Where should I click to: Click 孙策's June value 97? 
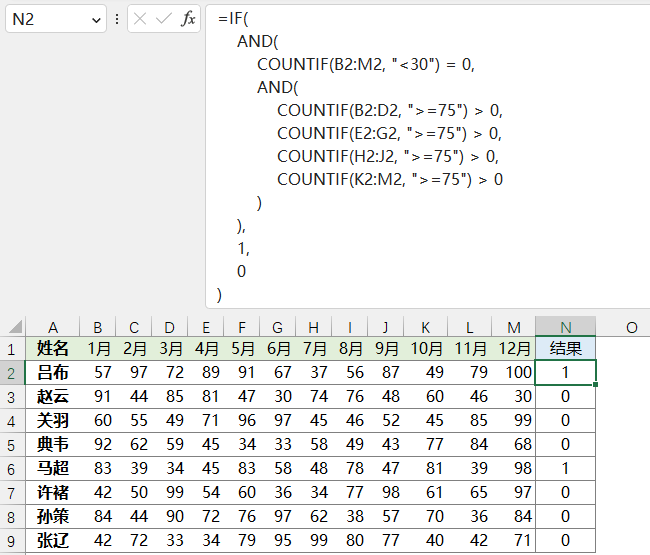(x=277, y=517)
